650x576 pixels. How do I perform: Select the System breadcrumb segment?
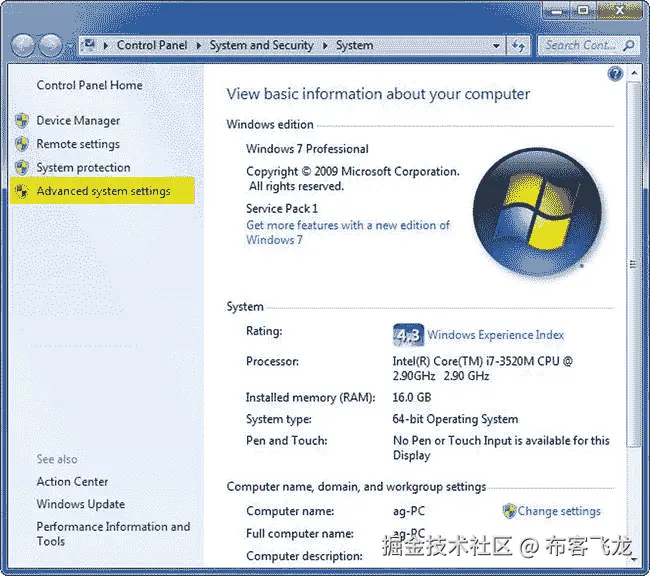[x=354, y=45]
